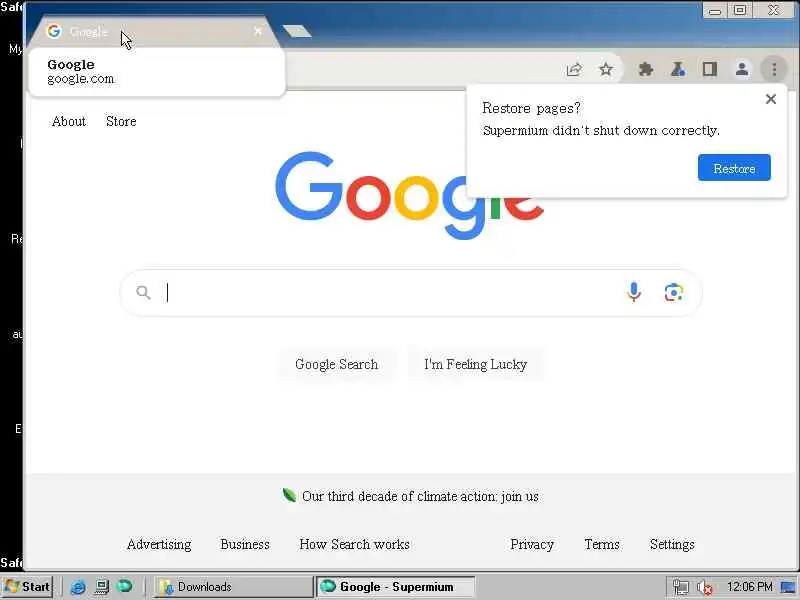Click the volume tray icon with red x
Image resolution: width=800 pixels, height=600 pixels.
click(x=705, y=587)
